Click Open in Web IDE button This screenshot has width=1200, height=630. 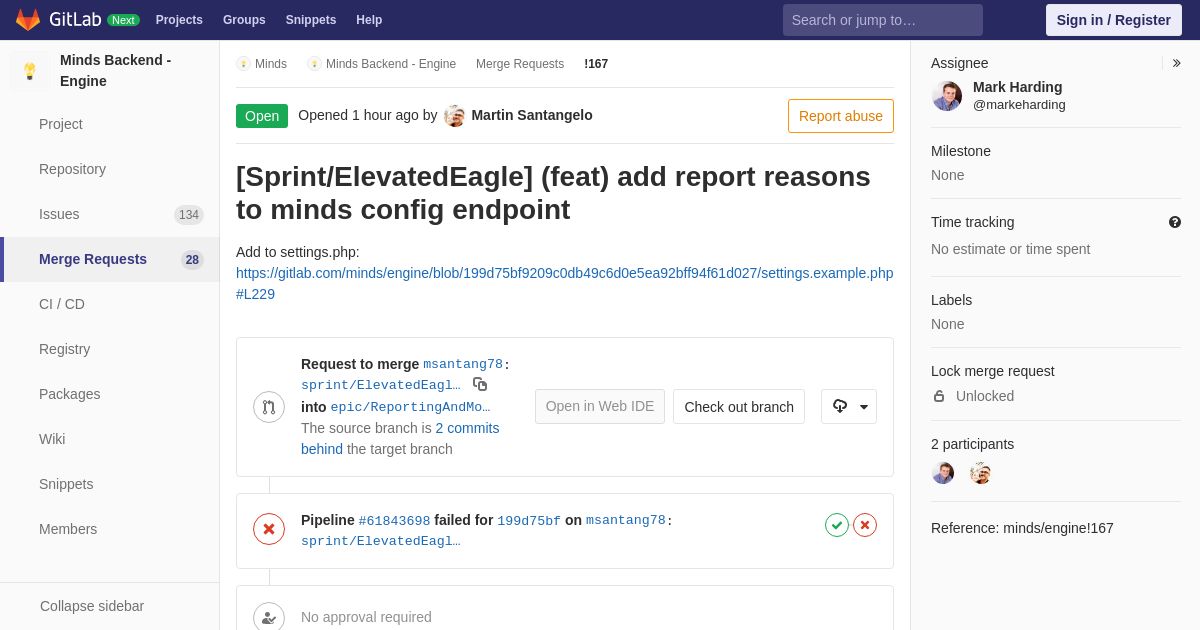[x=600, y=407]
